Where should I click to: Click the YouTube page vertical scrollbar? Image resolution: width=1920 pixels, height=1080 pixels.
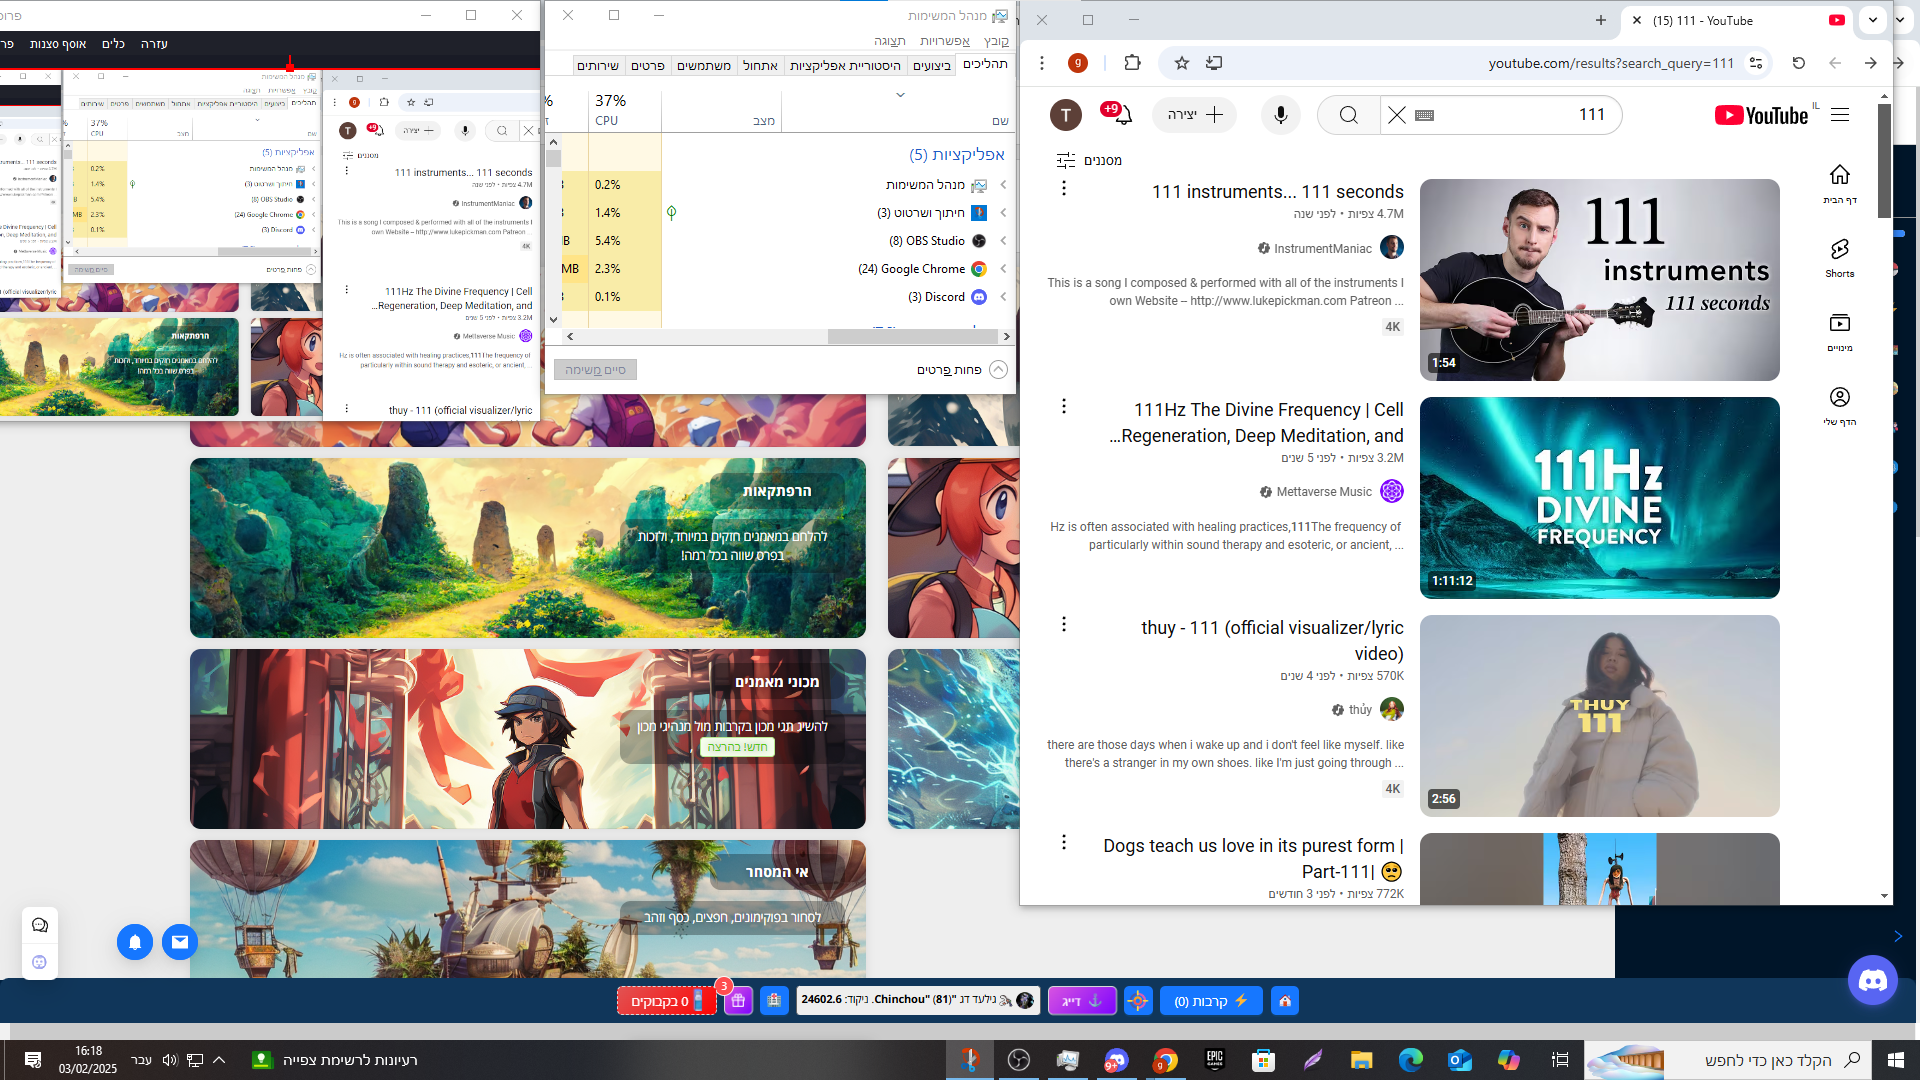tap(1884, 160)
